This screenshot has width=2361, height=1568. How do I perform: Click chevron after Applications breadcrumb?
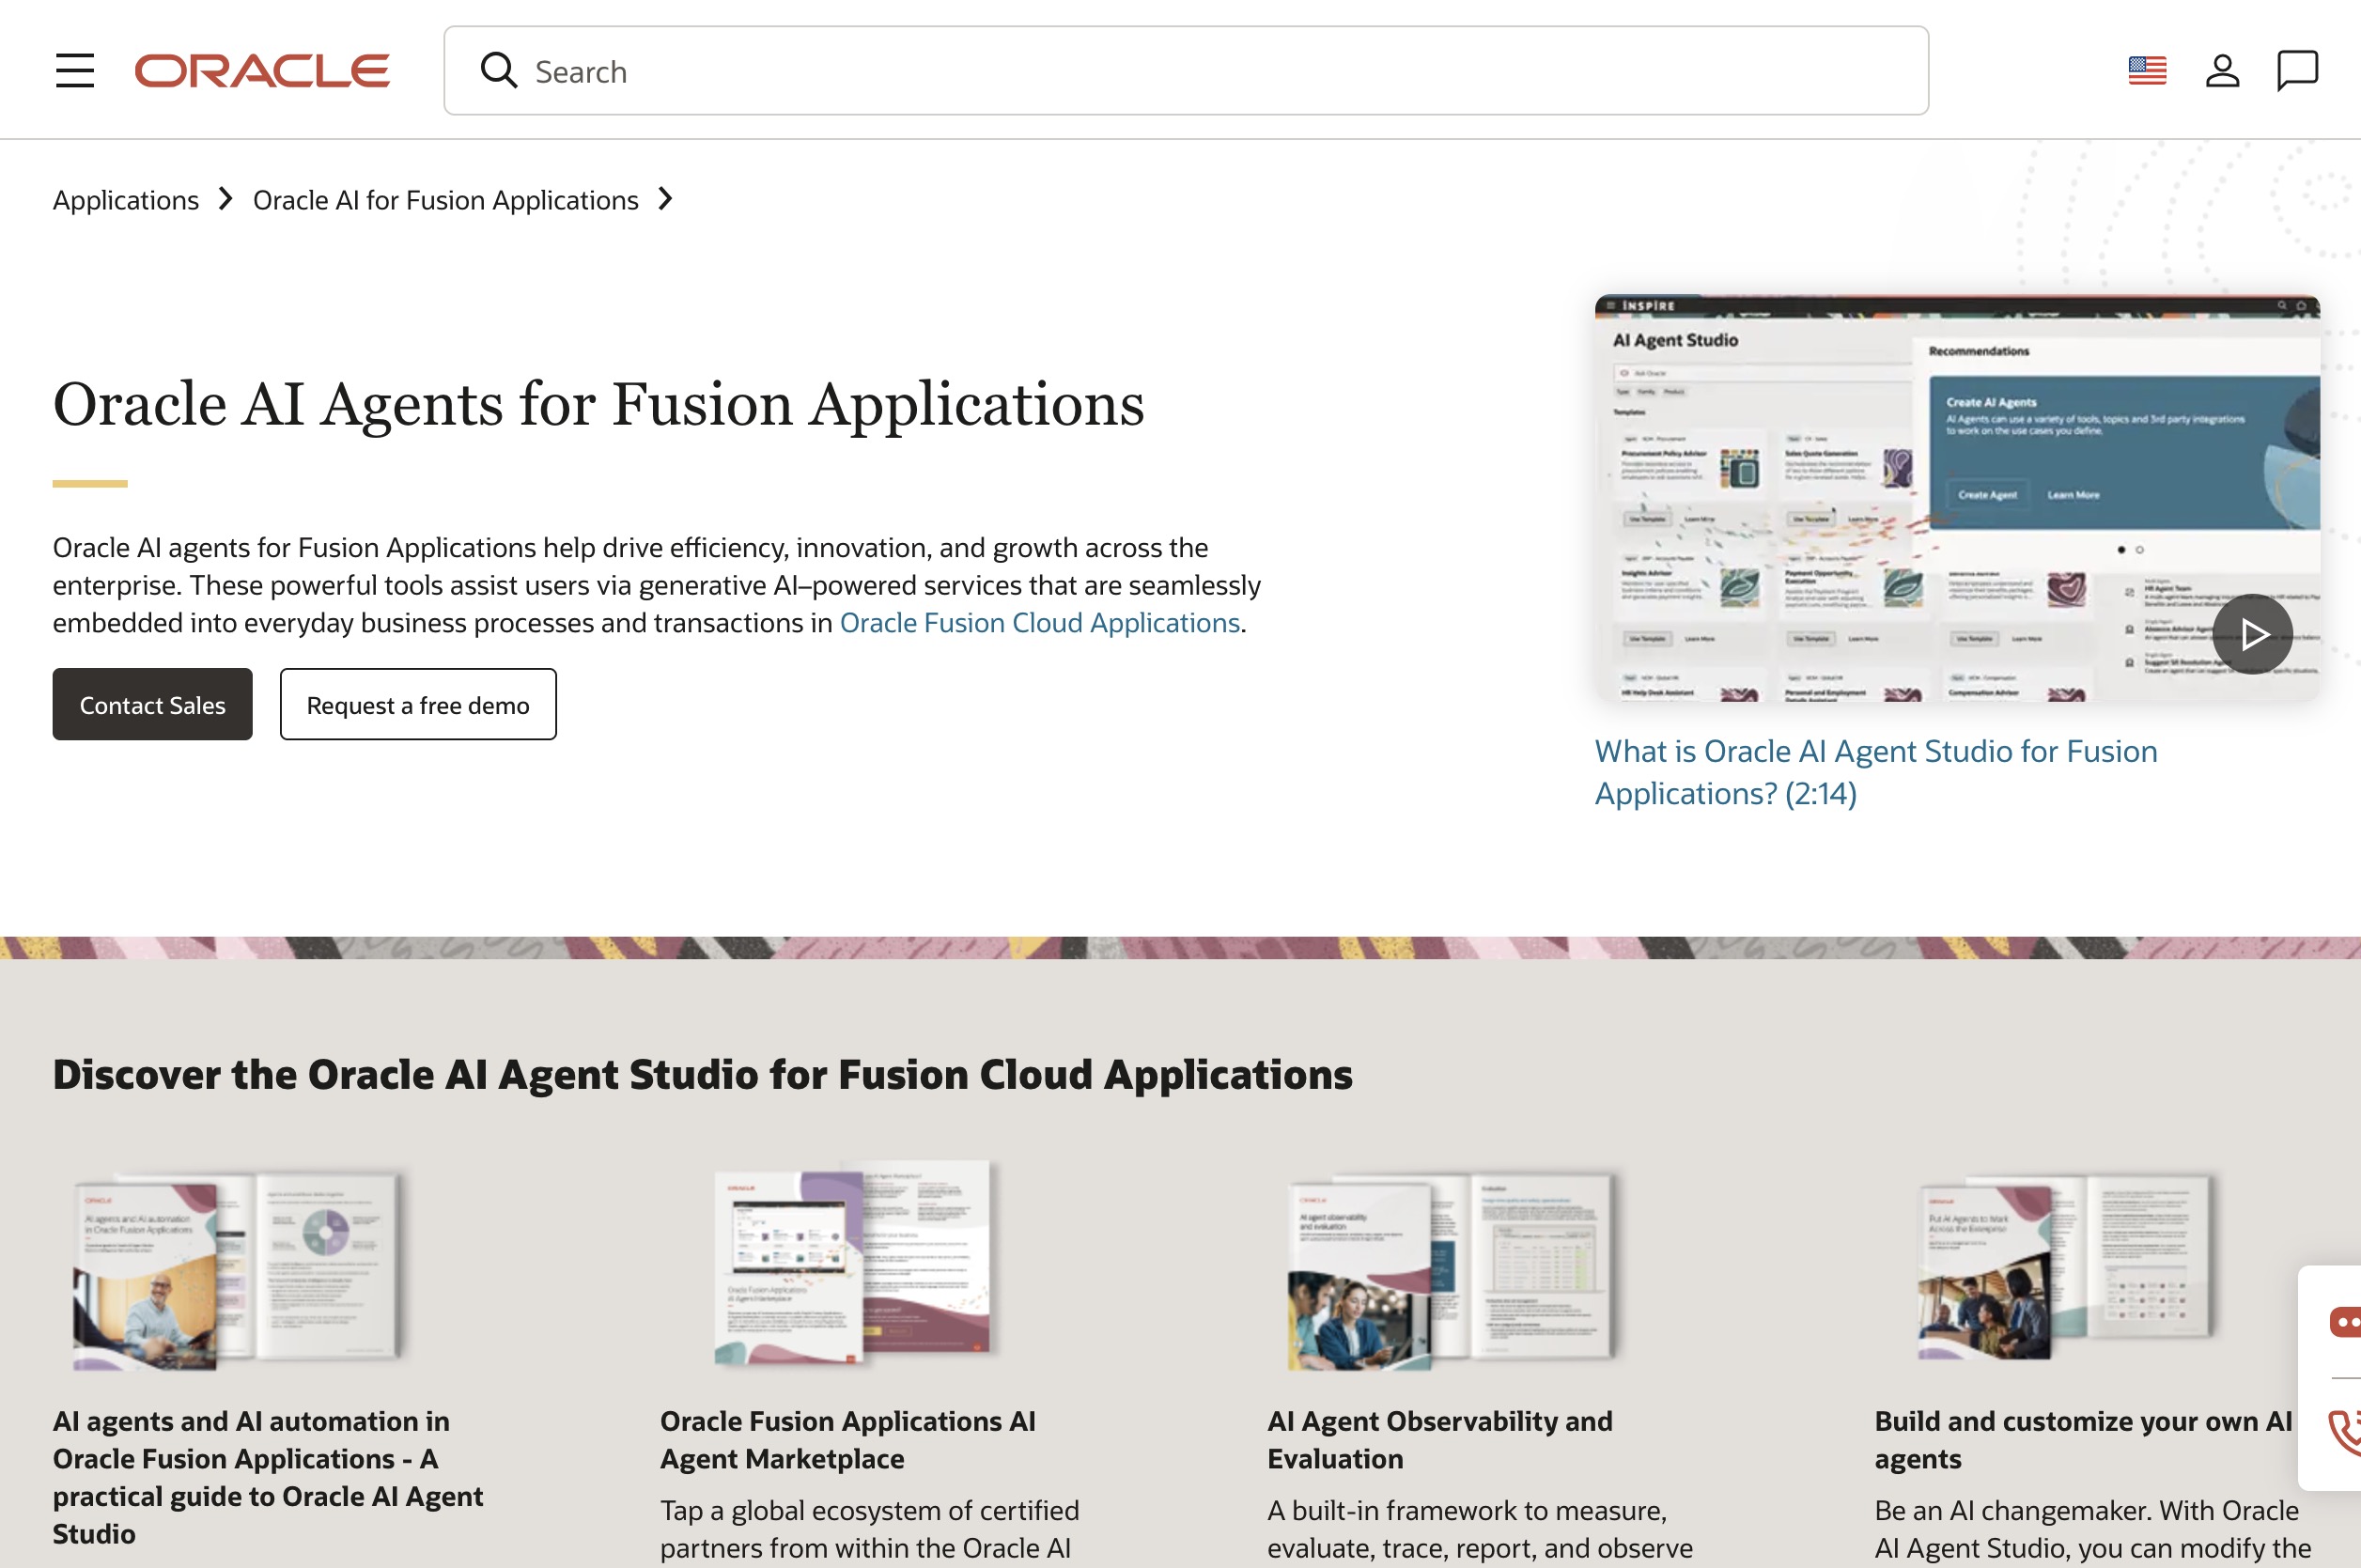pyautogui.click(x=226, y=199)
